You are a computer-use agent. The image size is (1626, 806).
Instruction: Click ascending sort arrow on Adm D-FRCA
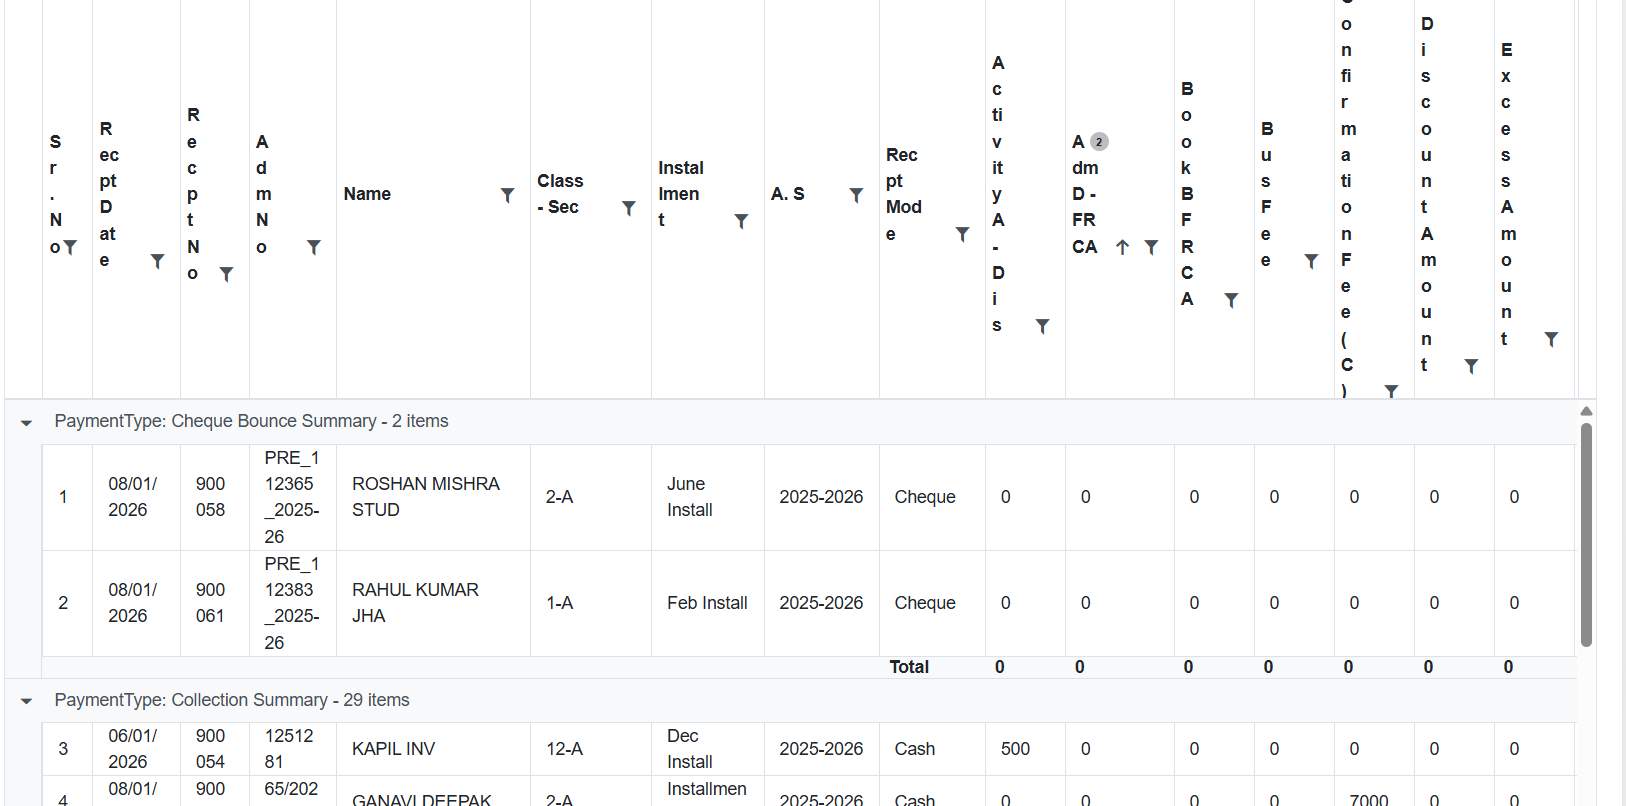[1122, 248]
